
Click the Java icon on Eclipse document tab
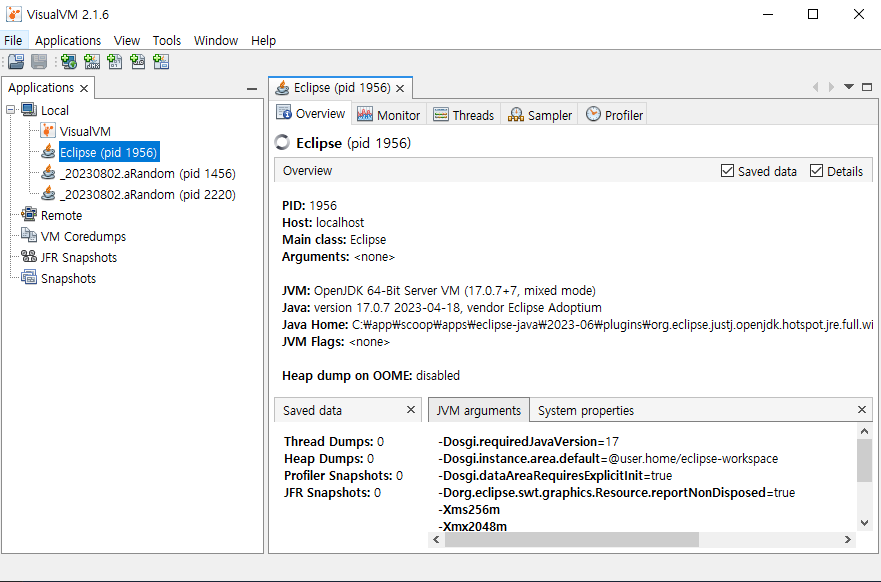[x=283, y=88]
